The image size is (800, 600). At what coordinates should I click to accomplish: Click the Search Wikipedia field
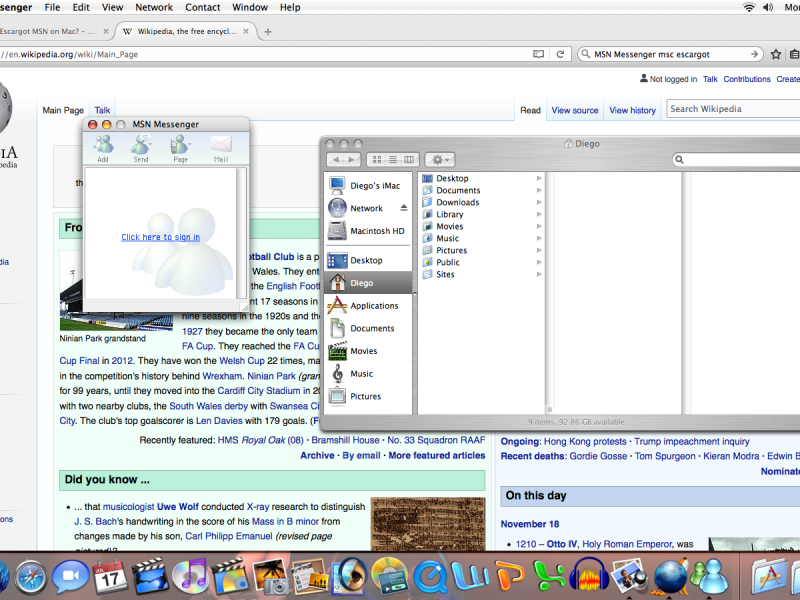click(733, 109)
